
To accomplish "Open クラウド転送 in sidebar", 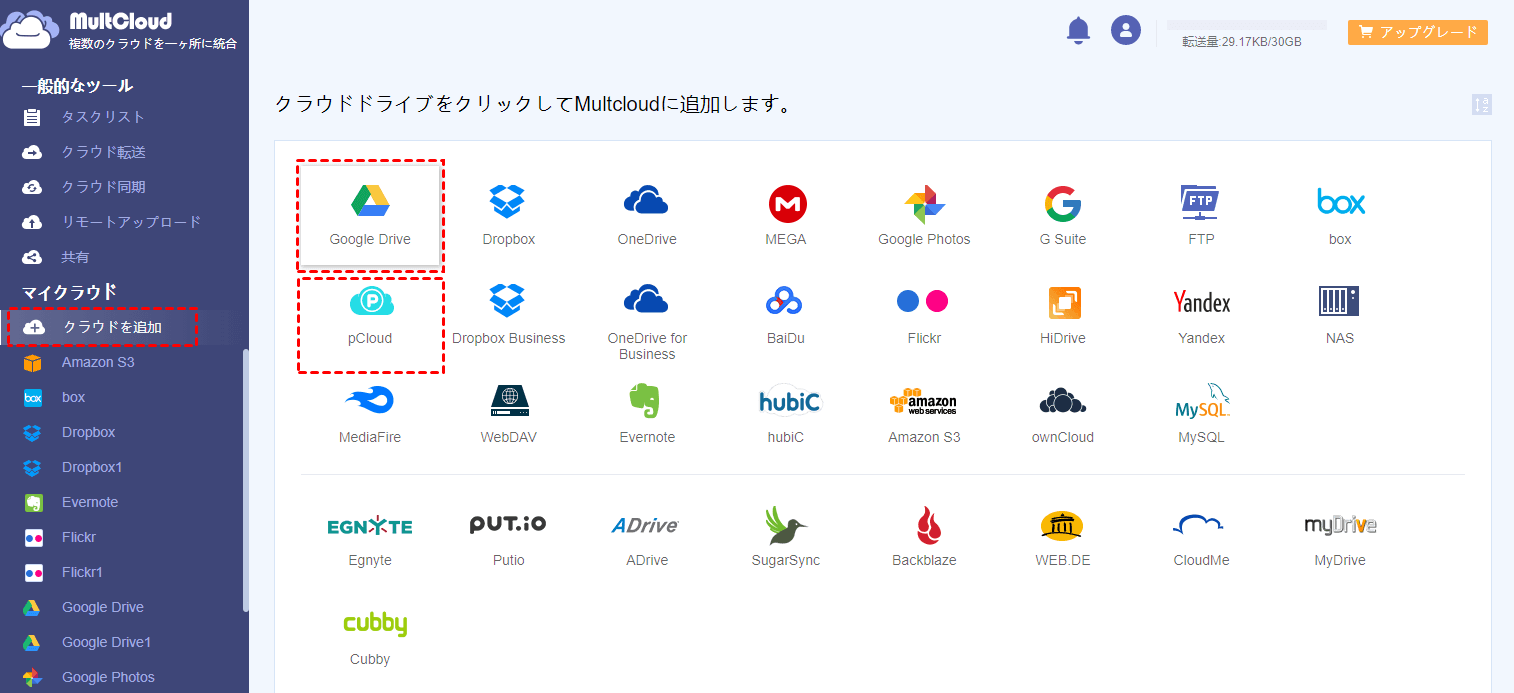I will tap(104, 152).
